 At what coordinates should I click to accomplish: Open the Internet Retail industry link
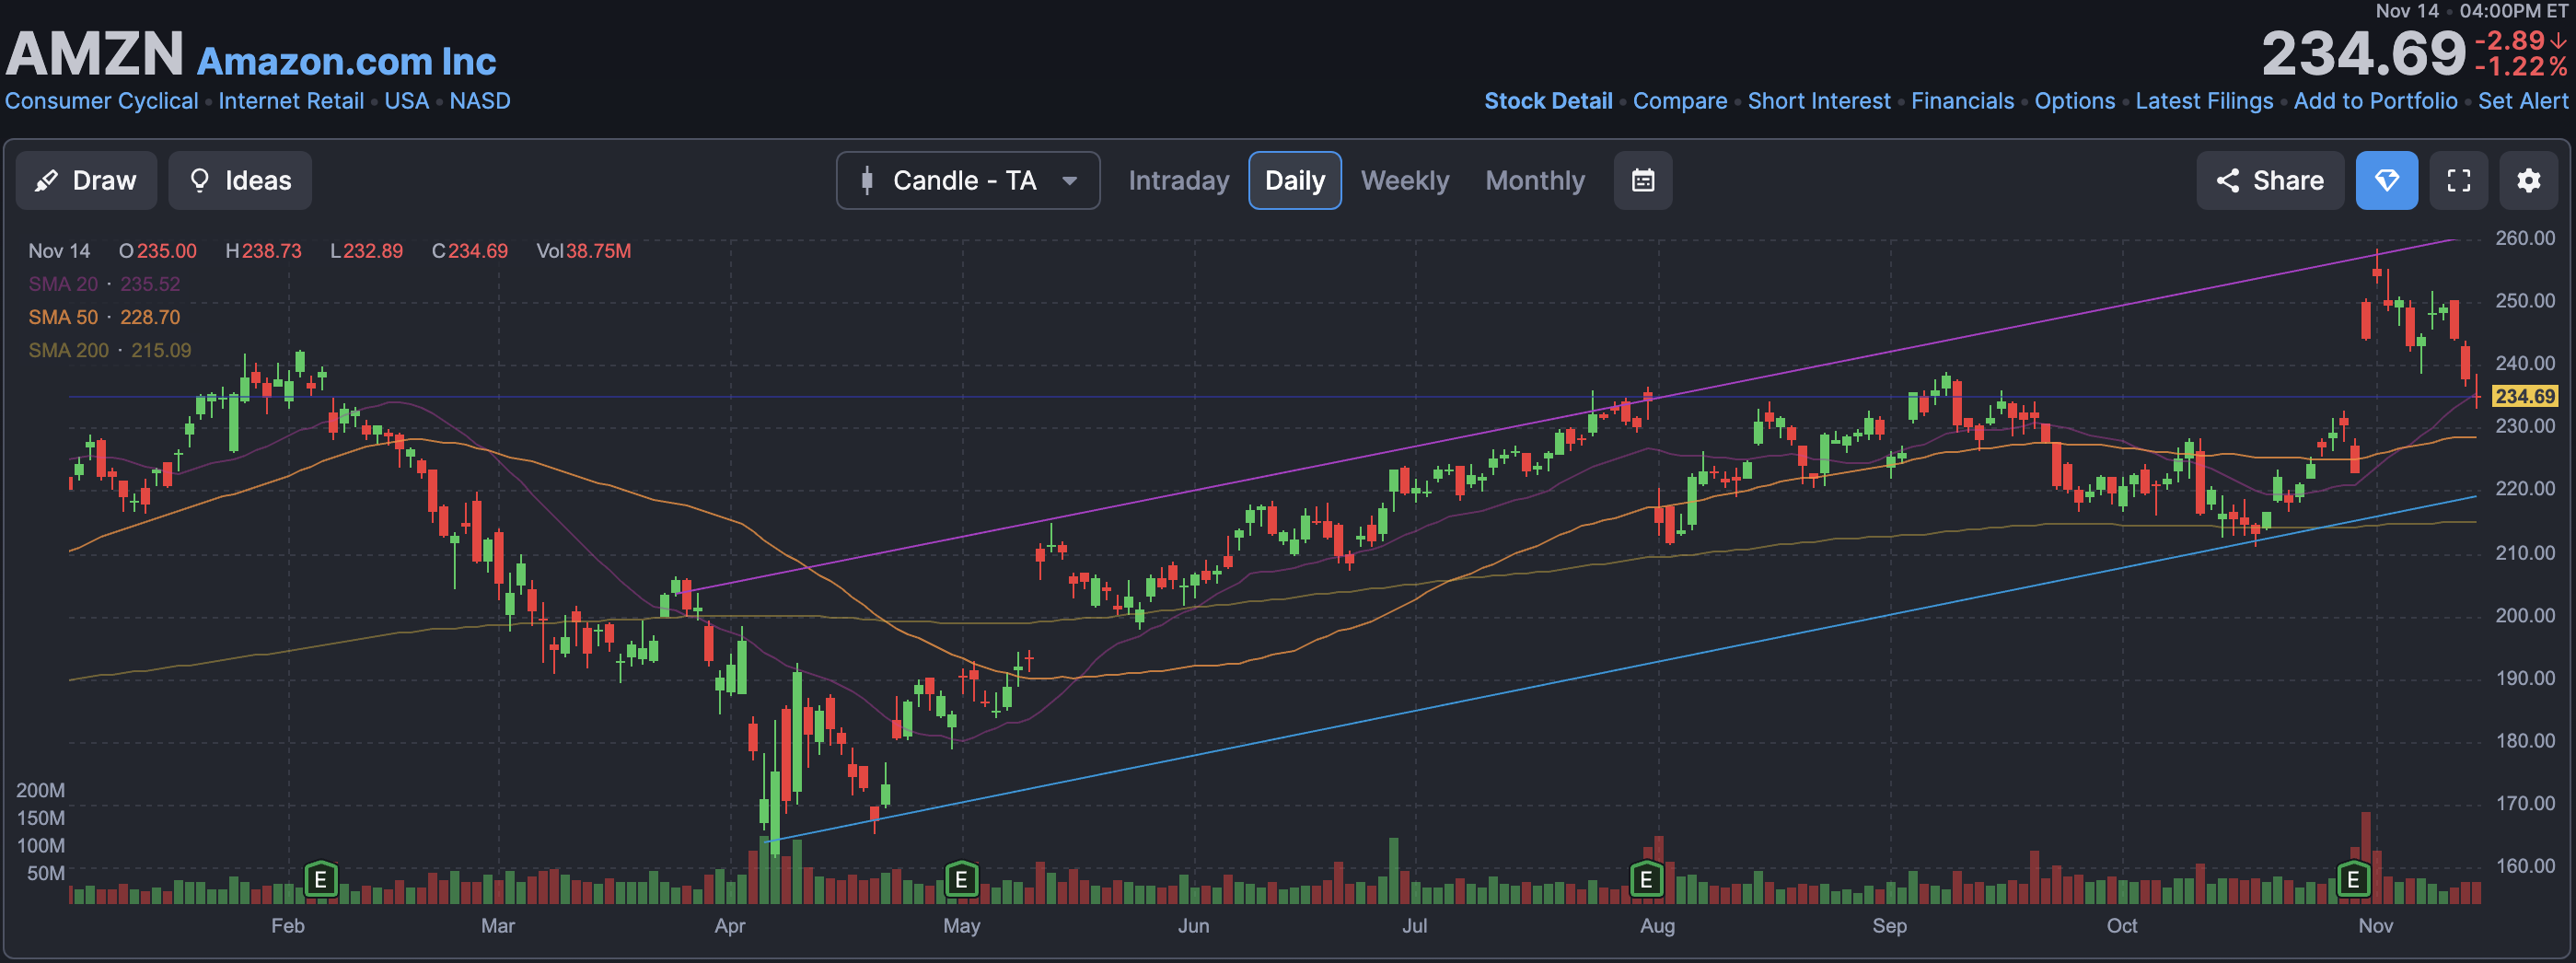click(x=291, y=101)
